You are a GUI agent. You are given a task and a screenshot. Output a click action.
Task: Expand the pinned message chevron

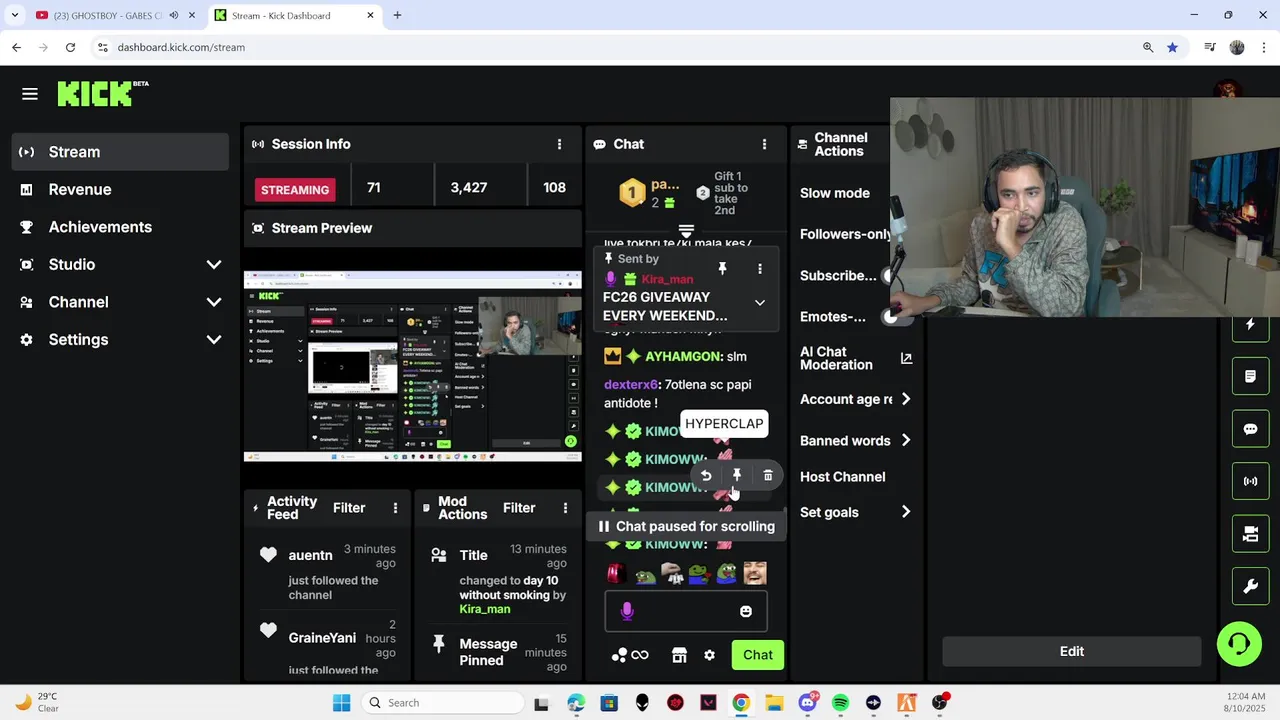pos(760,303)
